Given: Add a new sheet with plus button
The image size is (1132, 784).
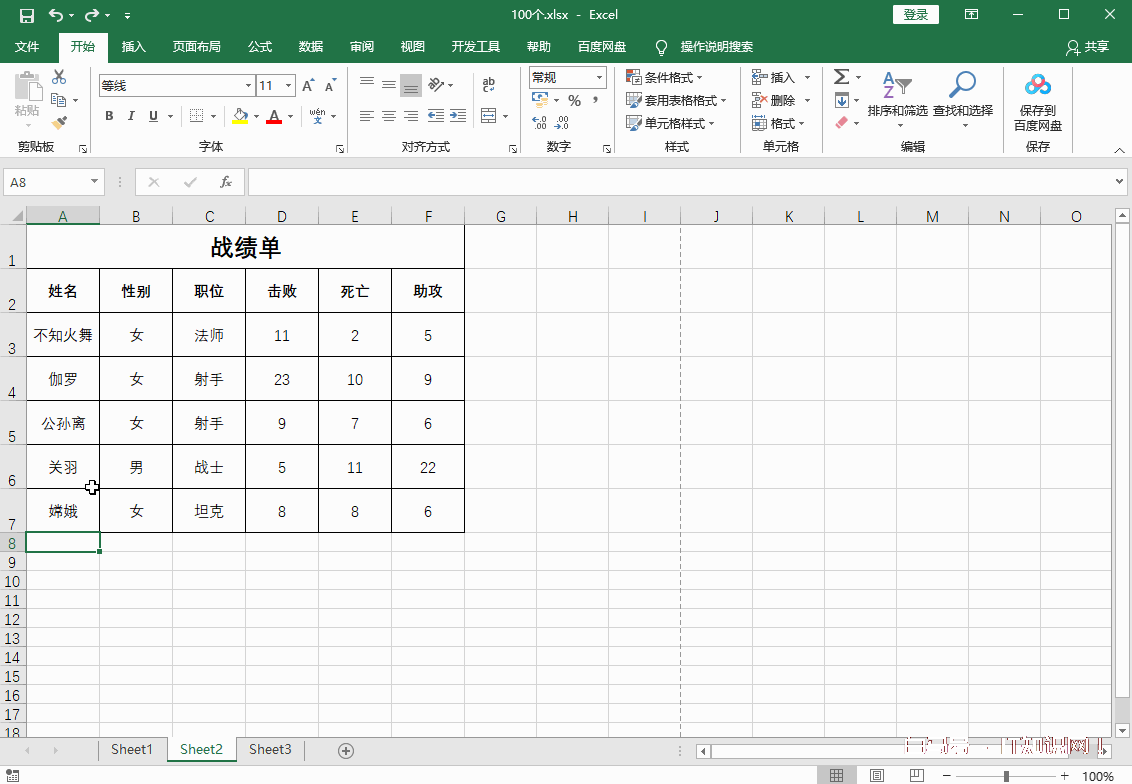Looking at the screenshot, I should (346, 750).
